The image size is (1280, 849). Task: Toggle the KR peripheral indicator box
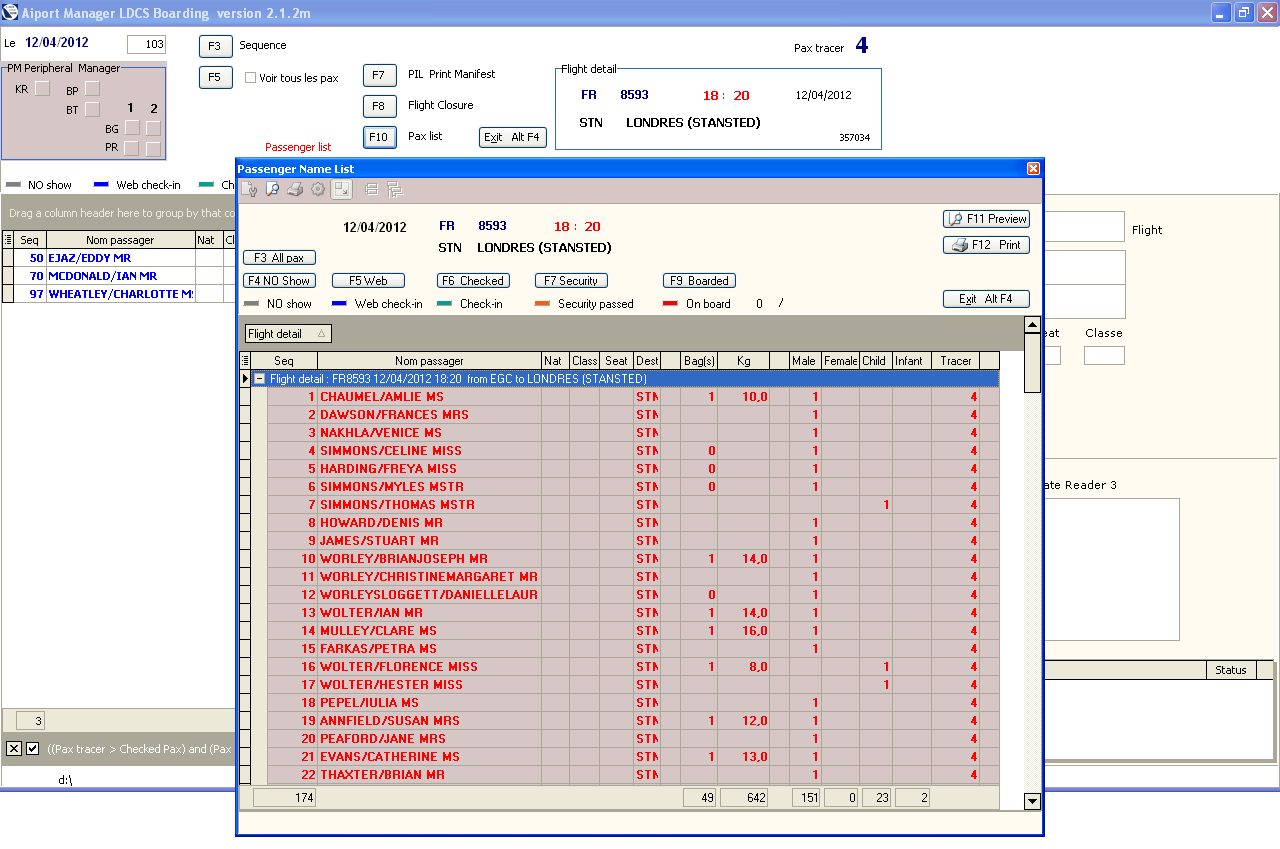click(42, 89)
